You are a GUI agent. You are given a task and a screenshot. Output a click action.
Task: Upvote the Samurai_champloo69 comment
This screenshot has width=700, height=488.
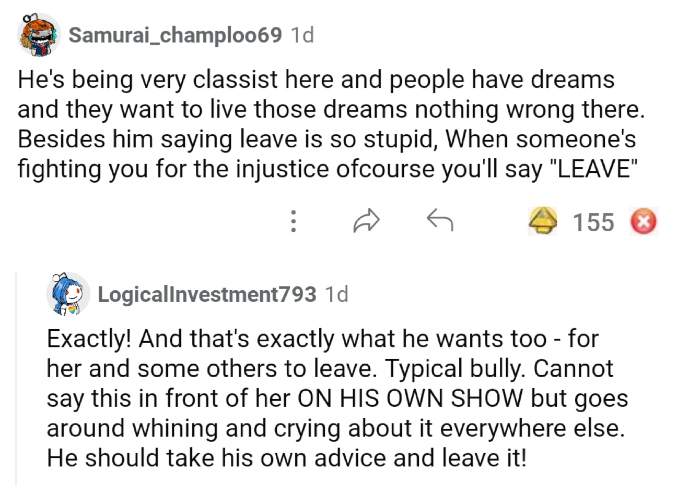(x=543, y=221)
